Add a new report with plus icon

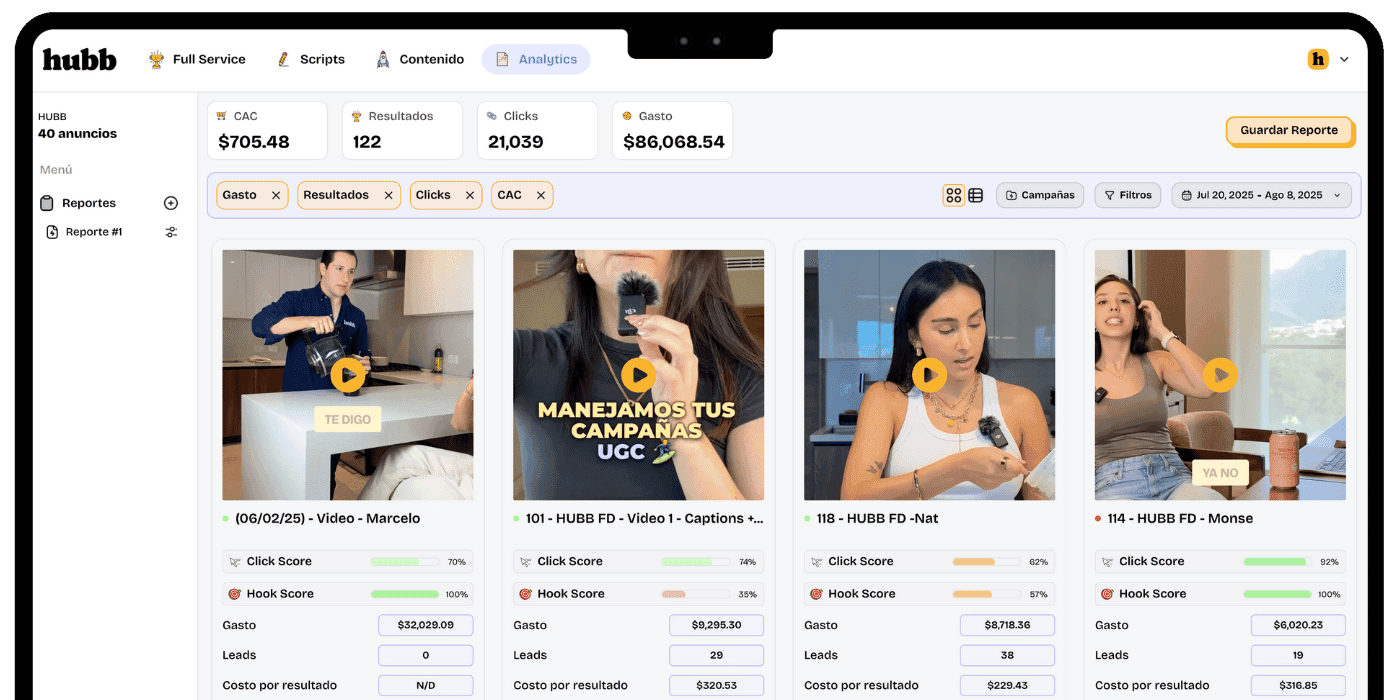point(171,203)
